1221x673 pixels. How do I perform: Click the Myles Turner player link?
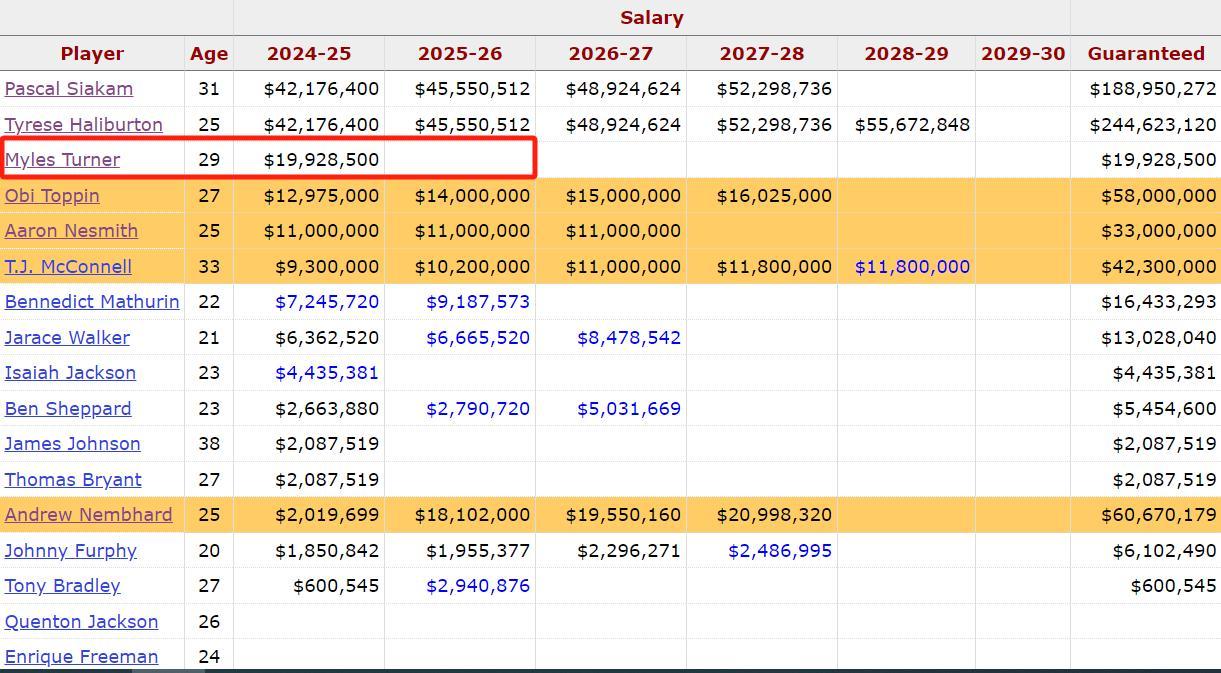point(62,160)
